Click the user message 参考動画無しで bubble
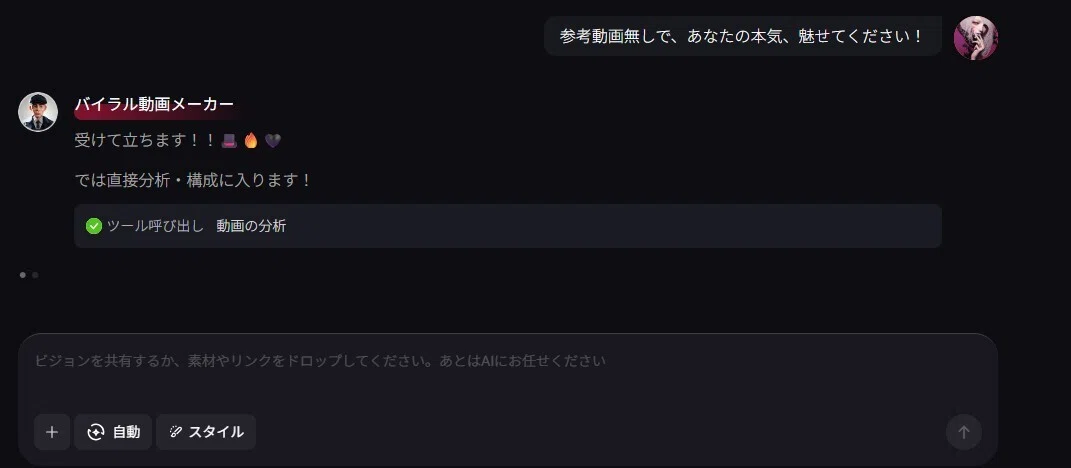Screen dimensions: 1071x468 pos(742,36)
